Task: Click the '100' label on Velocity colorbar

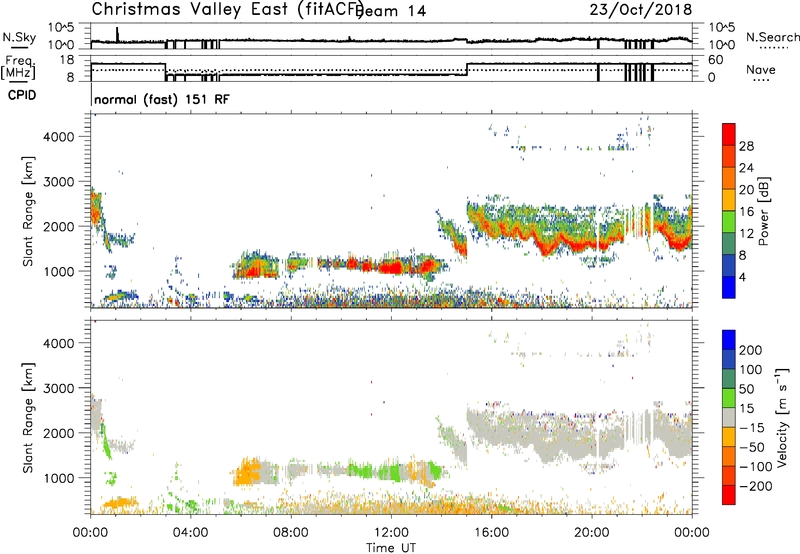Action: pyautogui.click(x=751, y=370)
